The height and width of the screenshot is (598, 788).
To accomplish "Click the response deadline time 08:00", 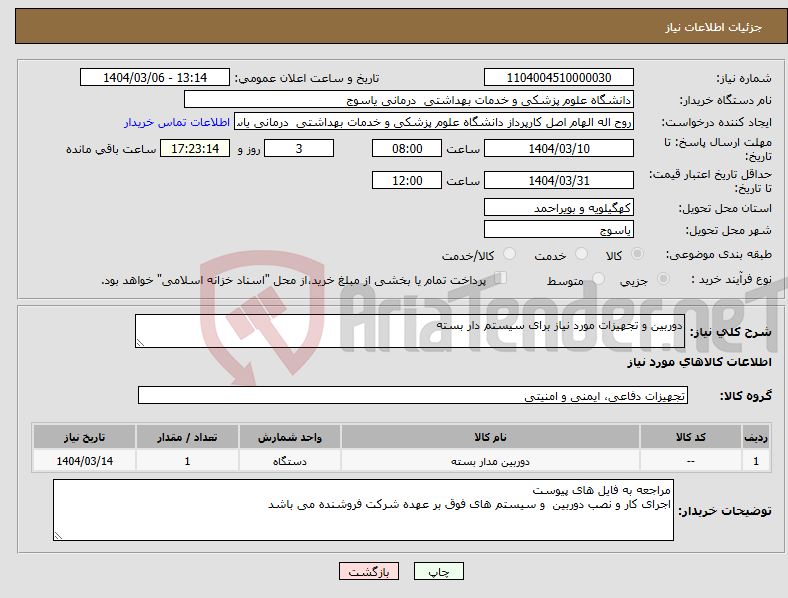I will tap(407, 148).
